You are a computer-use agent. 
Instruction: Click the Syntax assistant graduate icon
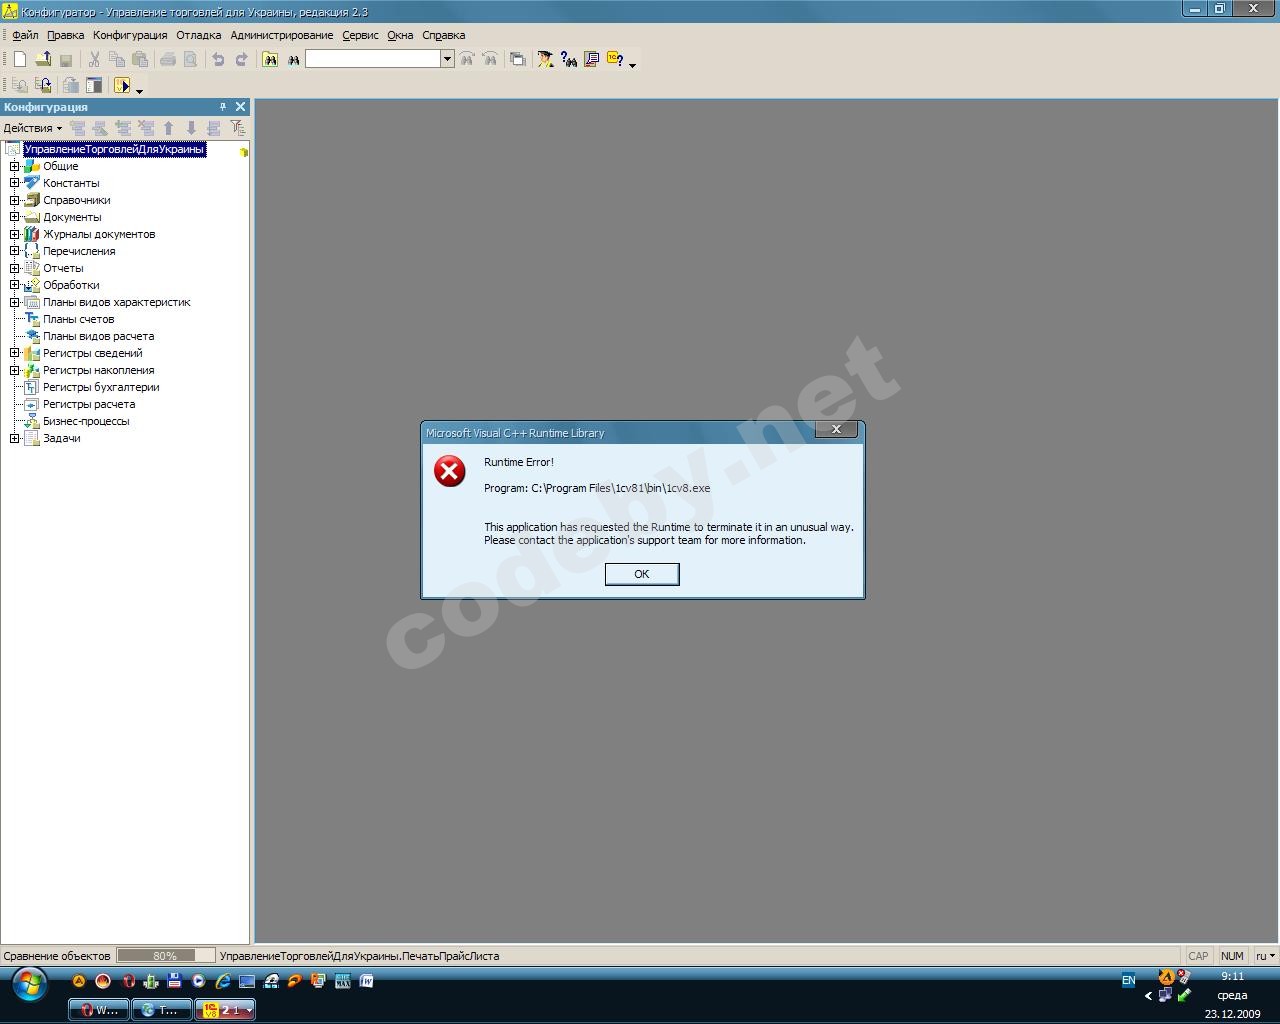click(x=545, y=60)
